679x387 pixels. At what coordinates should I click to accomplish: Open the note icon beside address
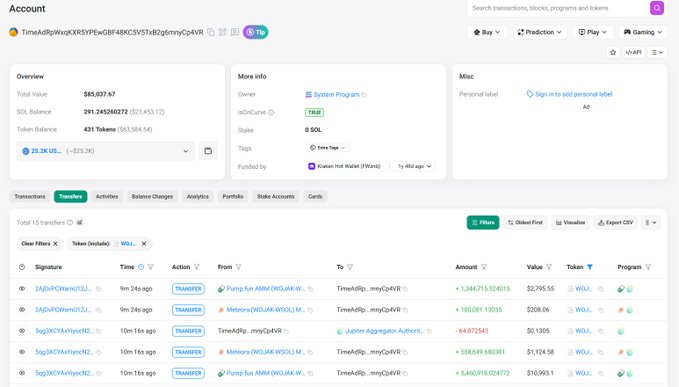(235, 32)
